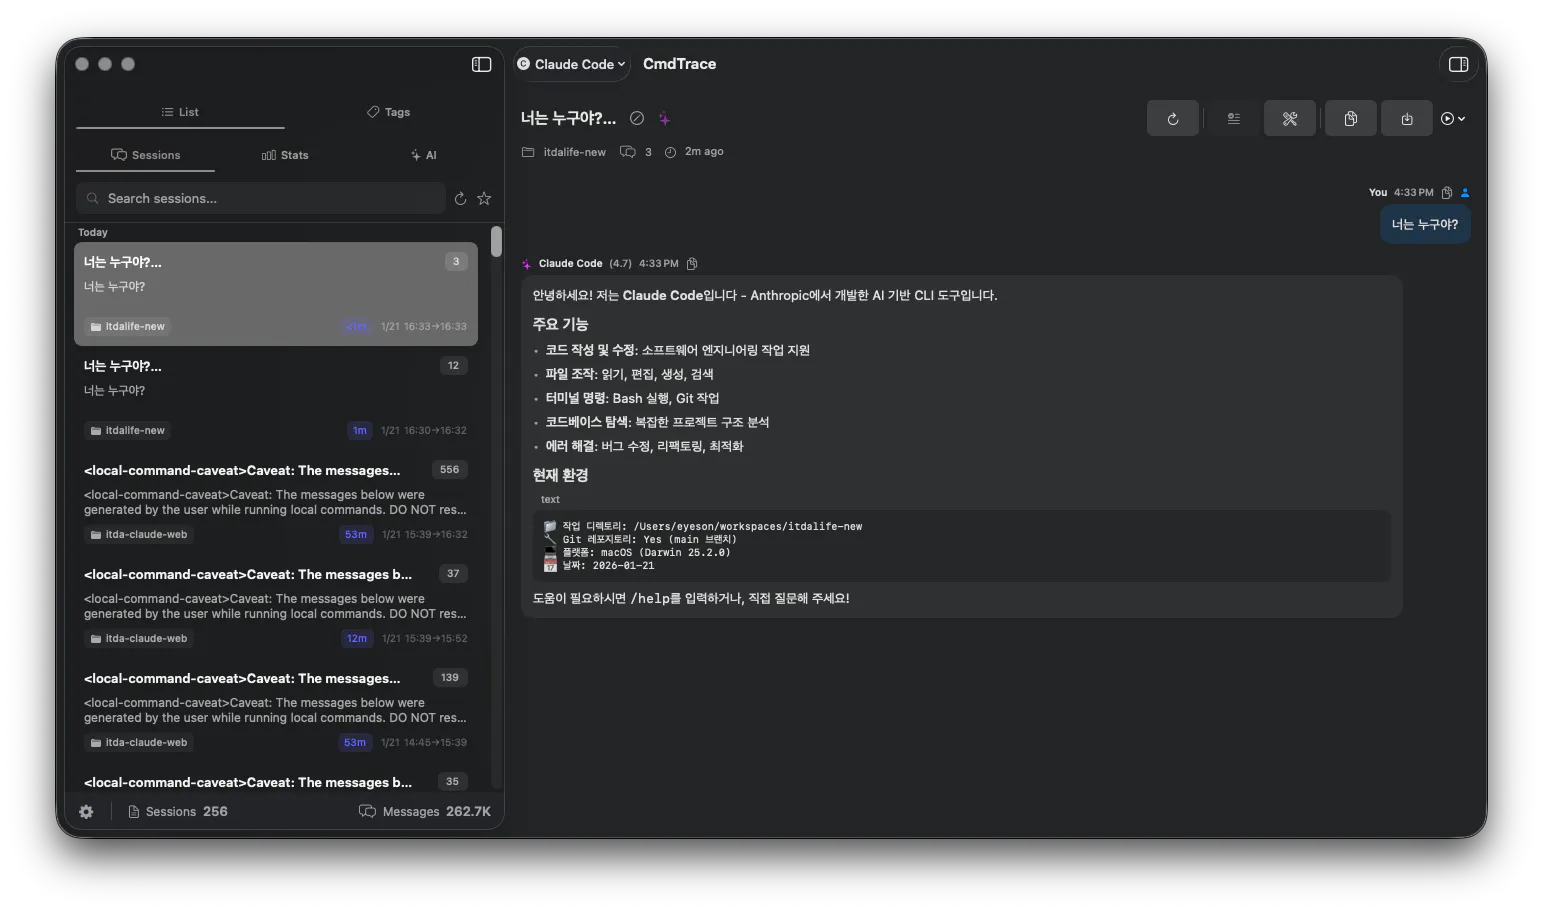The image size is (1543, 912).
Task: Open settings with the gear icon
Action: pos(86,812)
